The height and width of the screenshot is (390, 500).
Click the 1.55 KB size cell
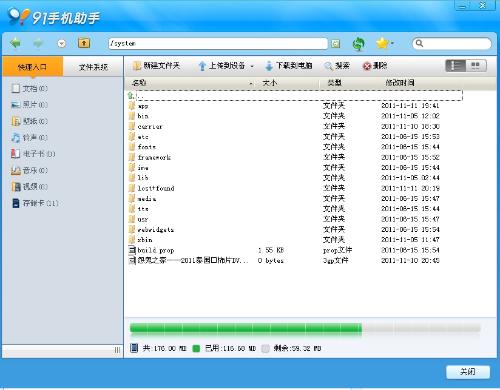point(271,250)
